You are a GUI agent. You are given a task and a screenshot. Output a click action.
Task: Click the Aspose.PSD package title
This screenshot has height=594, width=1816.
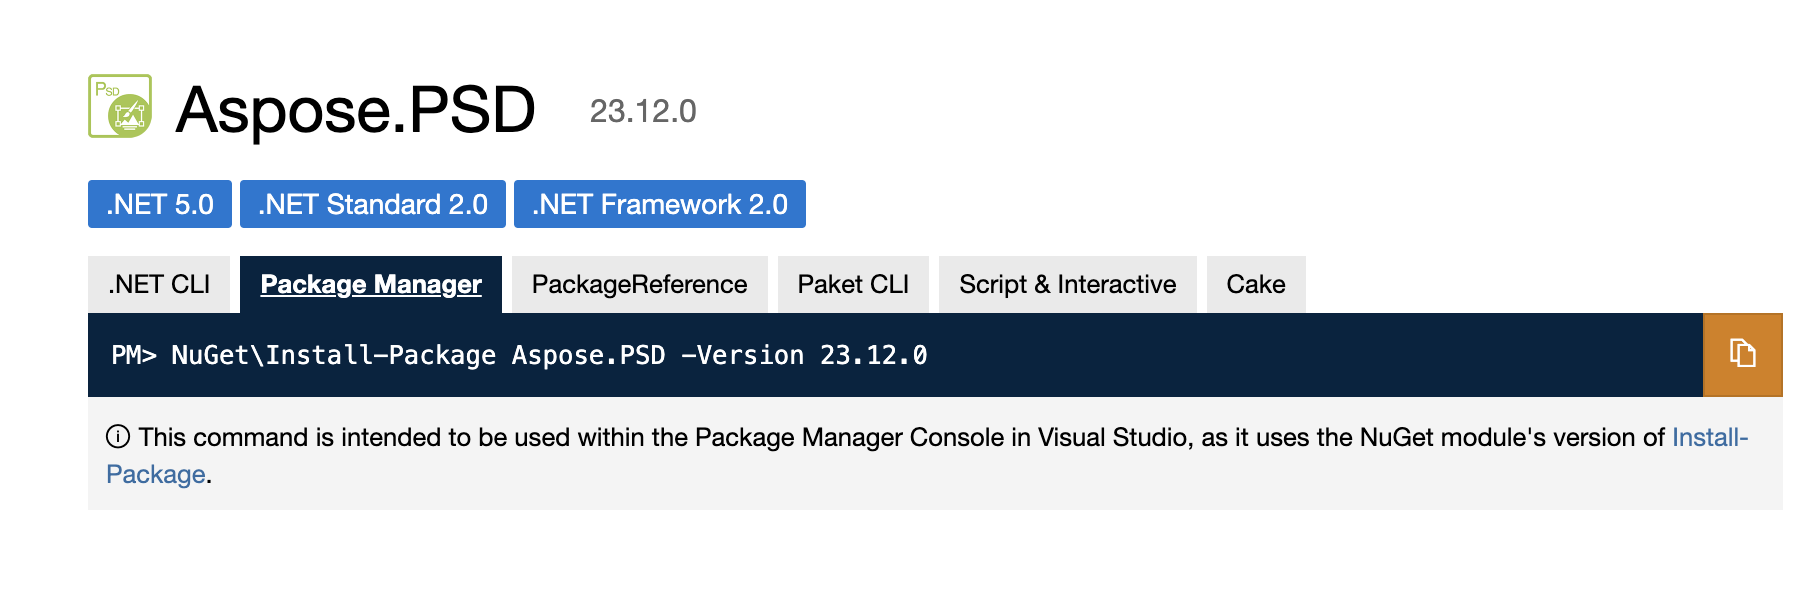pos(355,109)
